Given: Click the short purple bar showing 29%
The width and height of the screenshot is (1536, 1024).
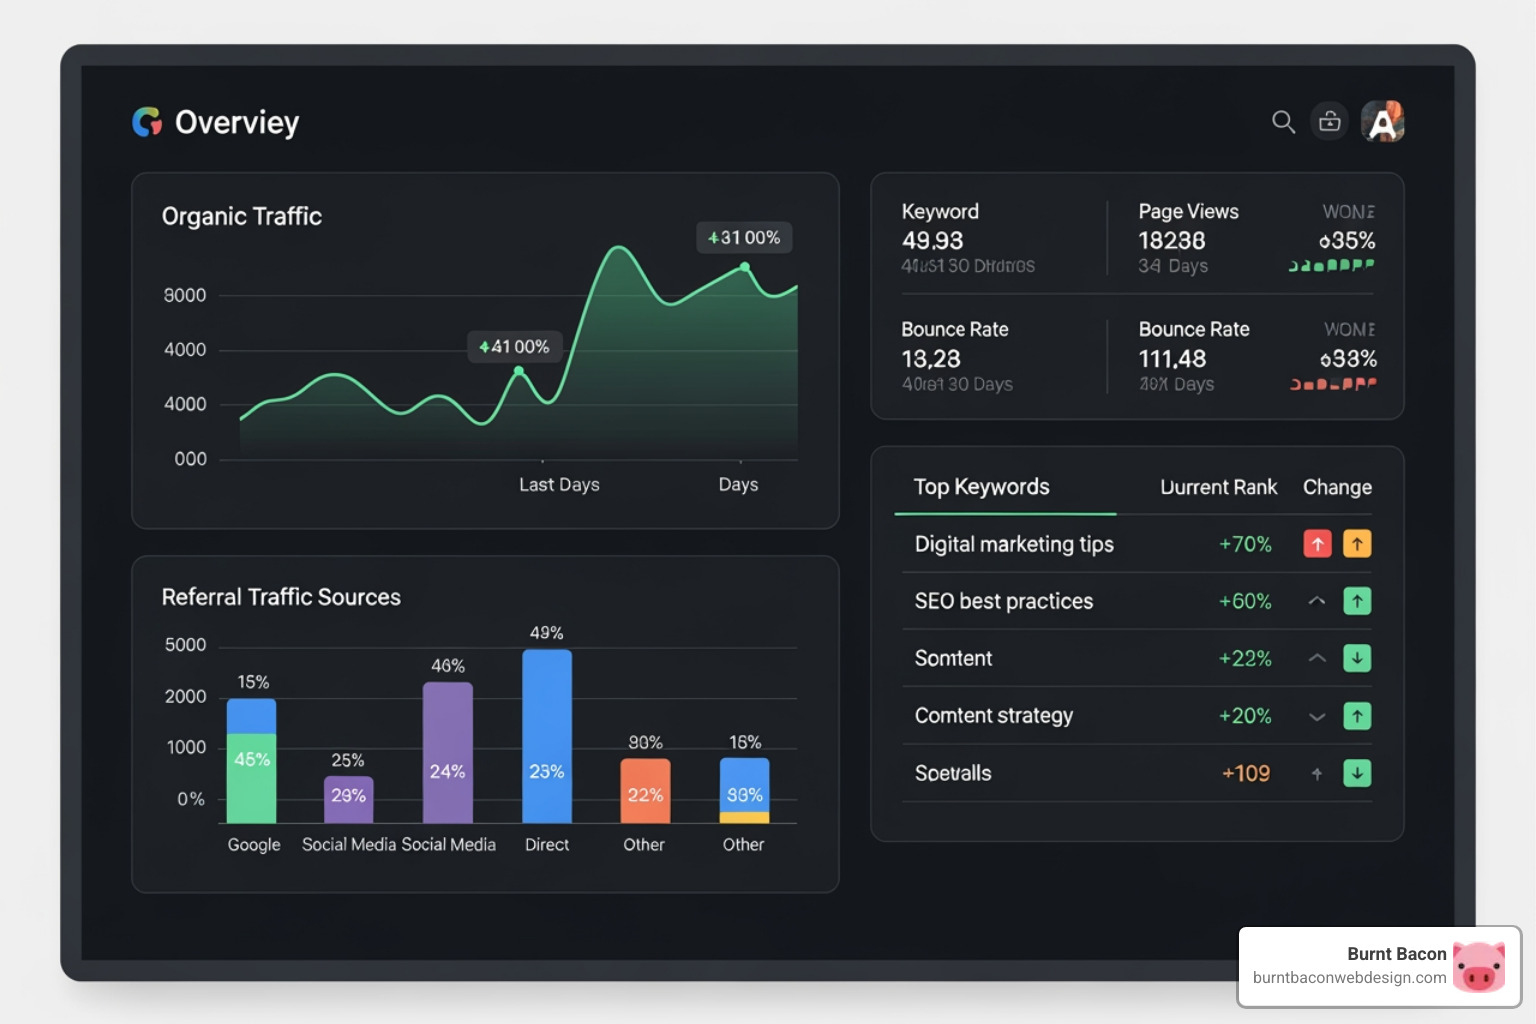Looking at the screenshot, I should 349,800.
